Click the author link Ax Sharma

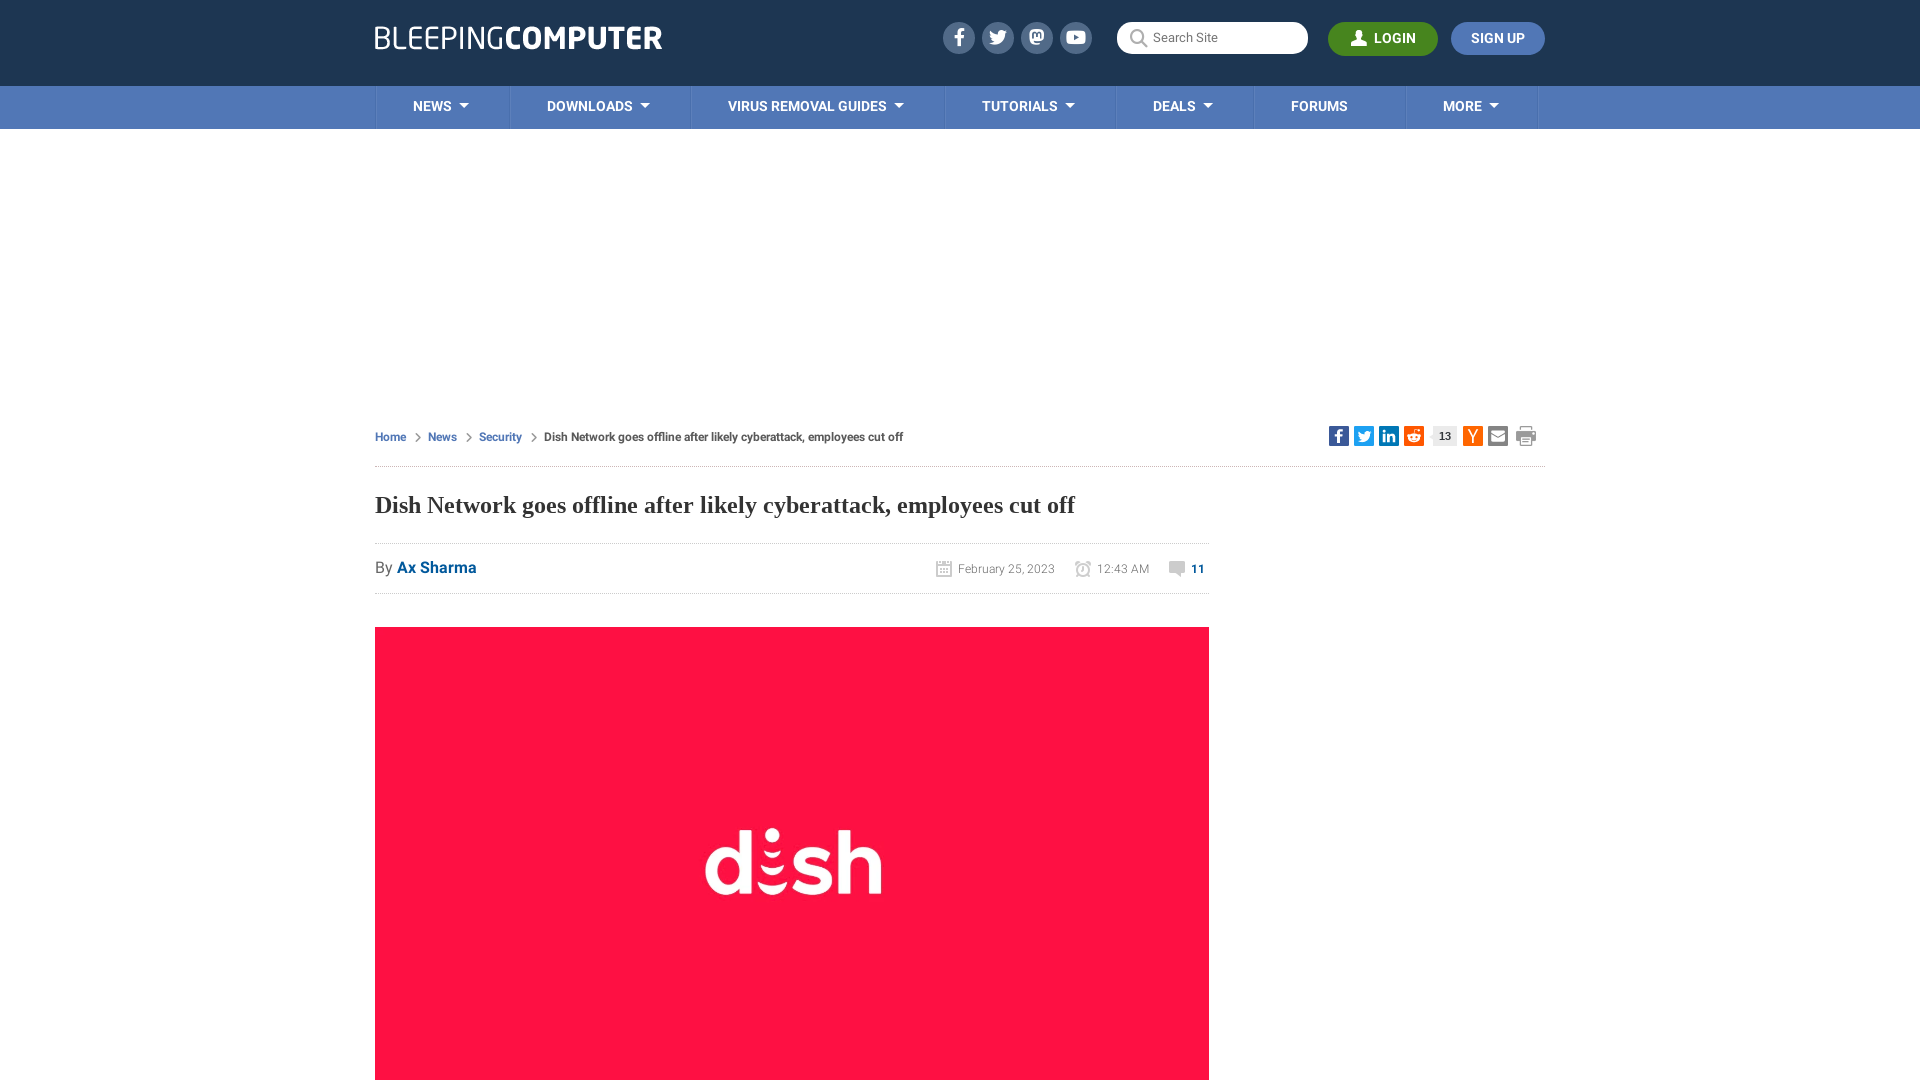tap(436, 567)
